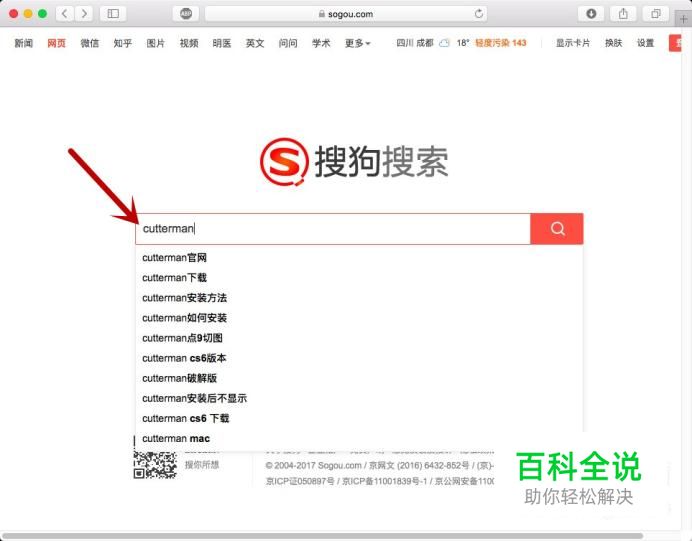
Task: Open the 新闻 news category
Action: pyautogui.click(x=23, y=43)
